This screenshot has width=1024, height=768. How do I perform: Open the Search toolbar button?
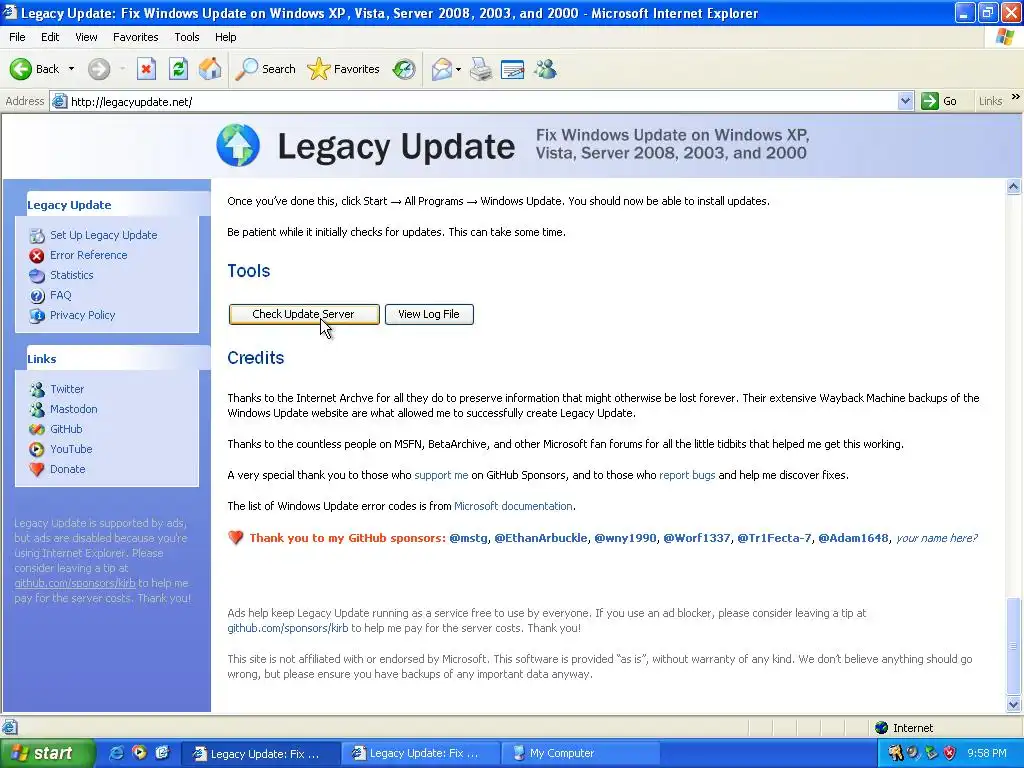(x=265, y=69)
